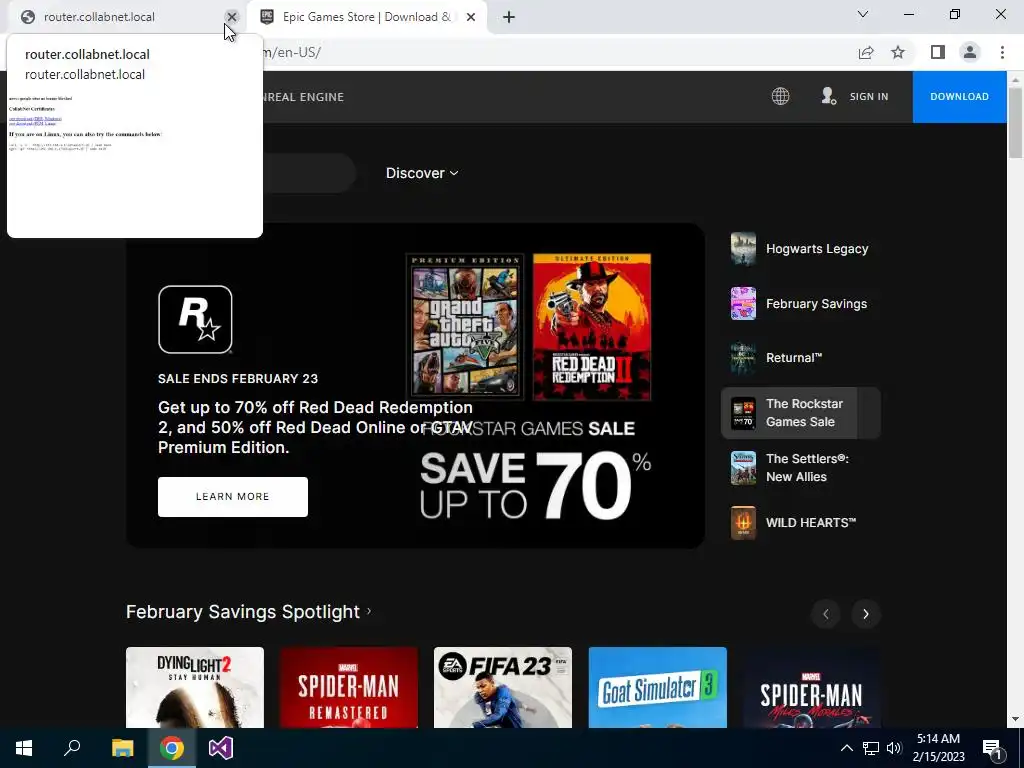Select February Savings in carousel list
The height and width of the screenshot is (768, 1024).
click(801, 304)
